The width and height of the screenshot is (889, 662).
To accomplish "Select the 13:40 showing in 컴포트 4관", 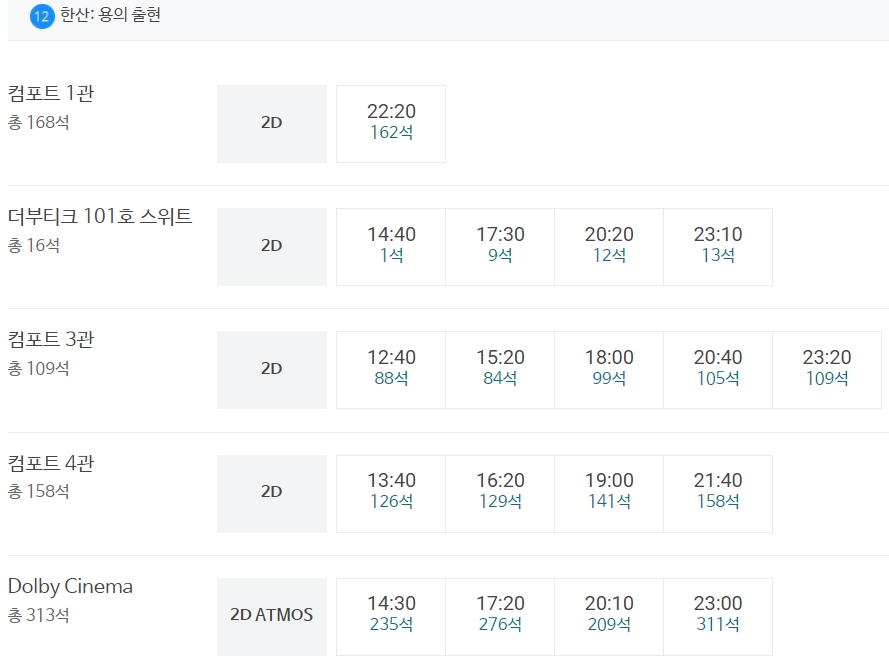I will coord(391,494).
